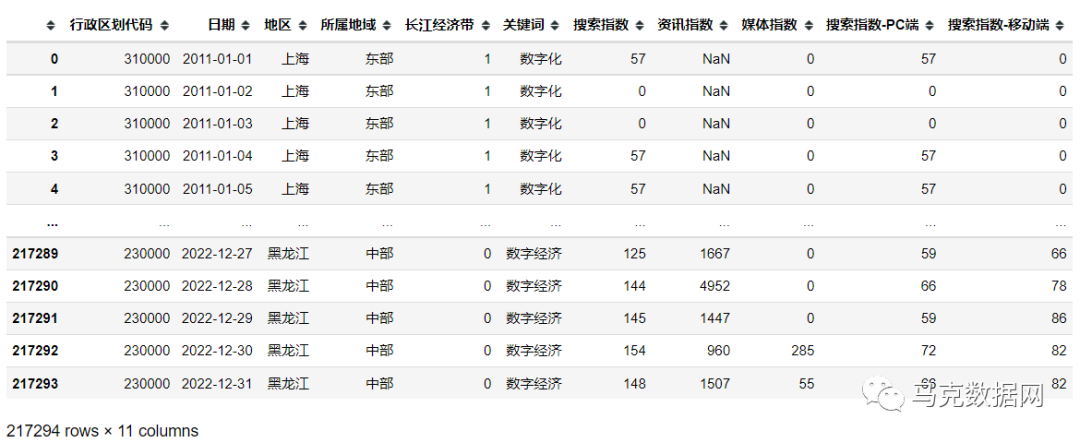Select row index 217289
This screenshot has height=443, width=1080.
[x=35, y=254]
